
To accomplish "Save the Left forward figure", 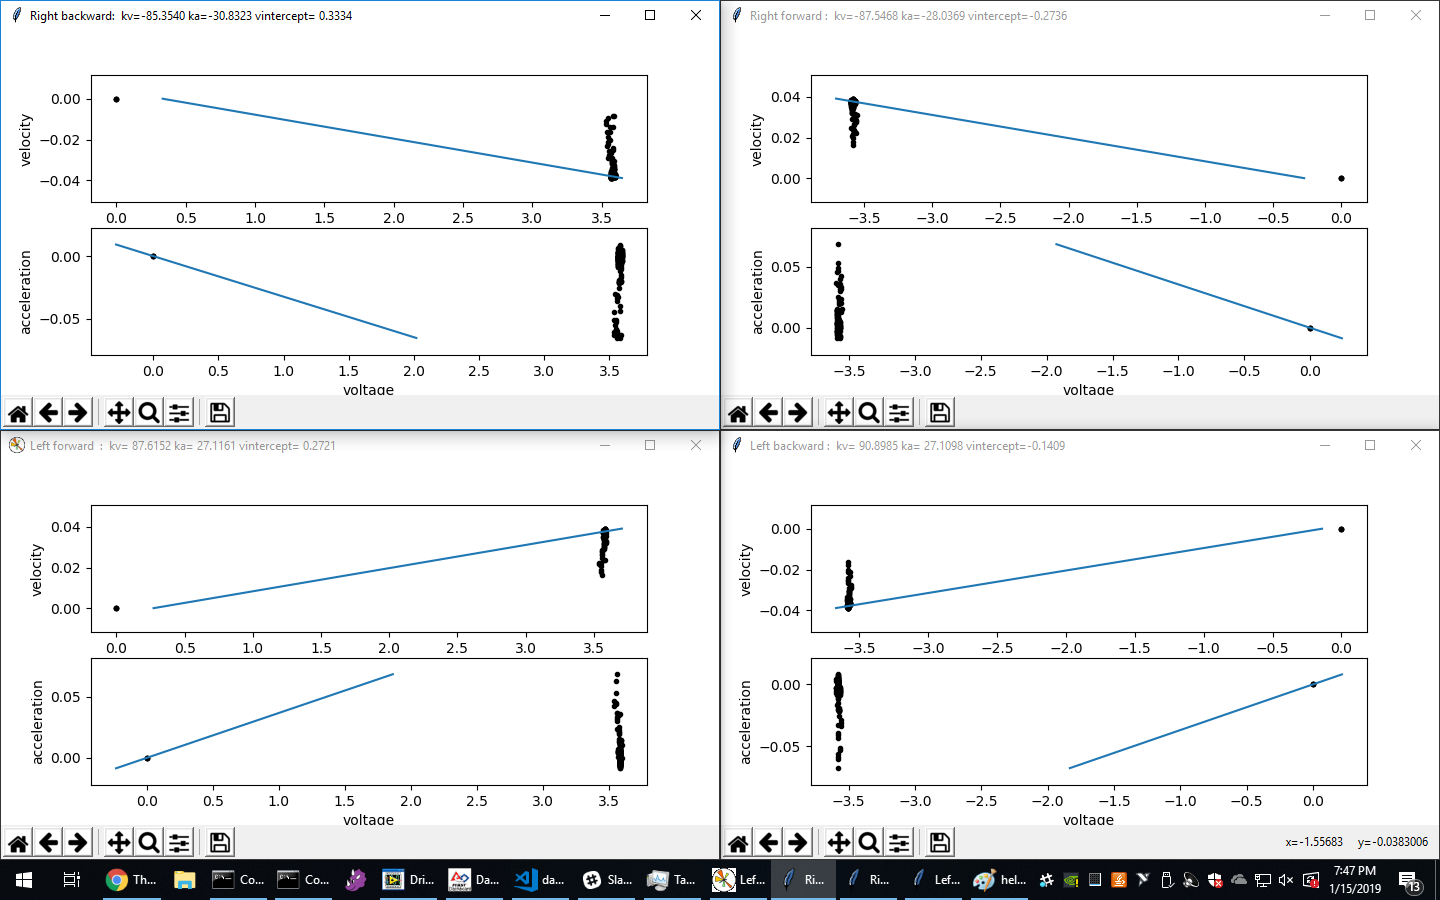I will [220, 843].
